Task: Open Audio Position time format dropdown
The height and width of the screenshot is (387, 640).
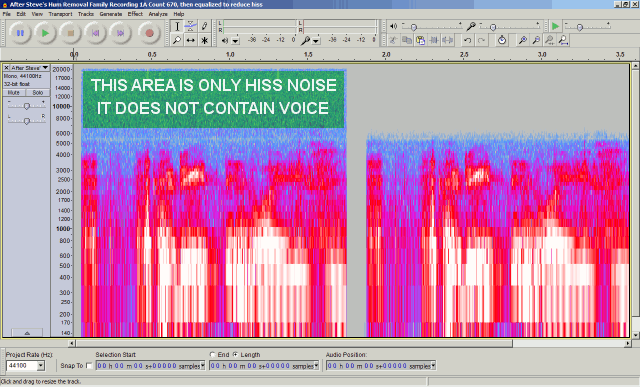Action: (x=433, y=366)
